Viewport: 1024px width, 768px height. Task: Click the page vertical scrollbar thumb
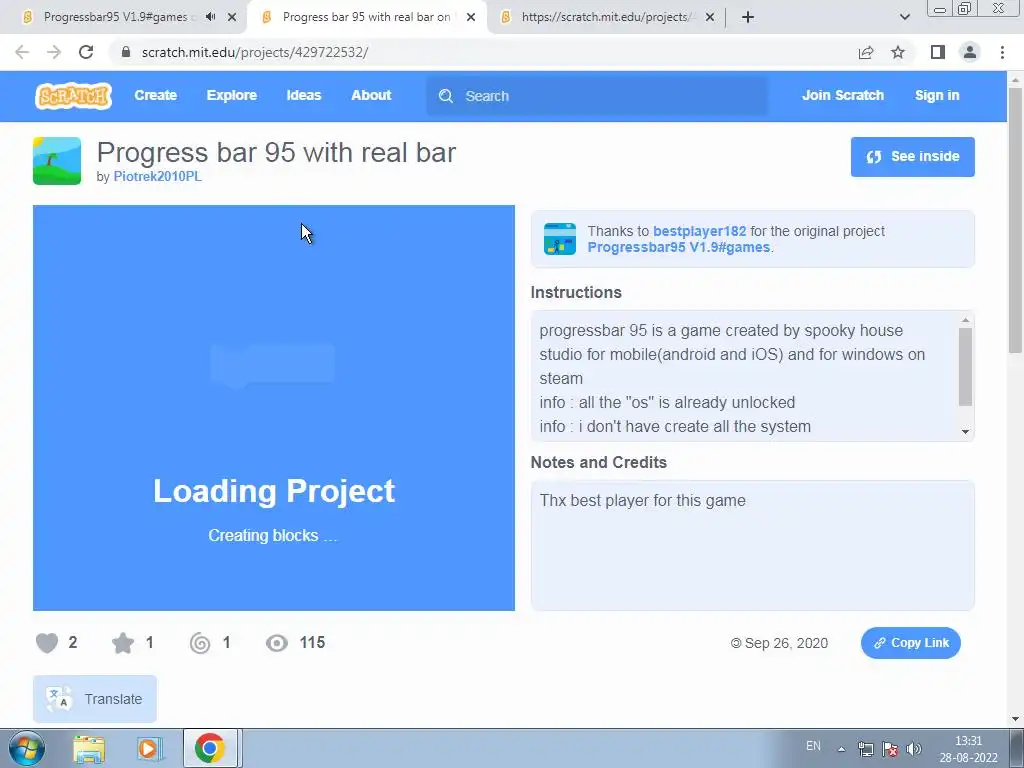(1015, 220)
